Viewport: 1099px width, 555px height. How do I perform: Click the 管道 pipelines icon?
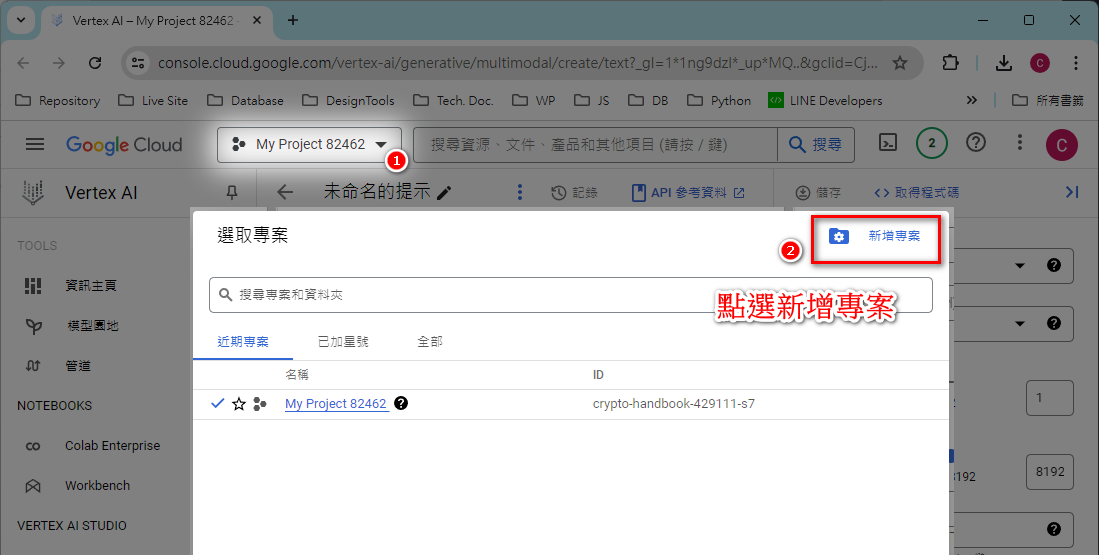tap(33, 366)
